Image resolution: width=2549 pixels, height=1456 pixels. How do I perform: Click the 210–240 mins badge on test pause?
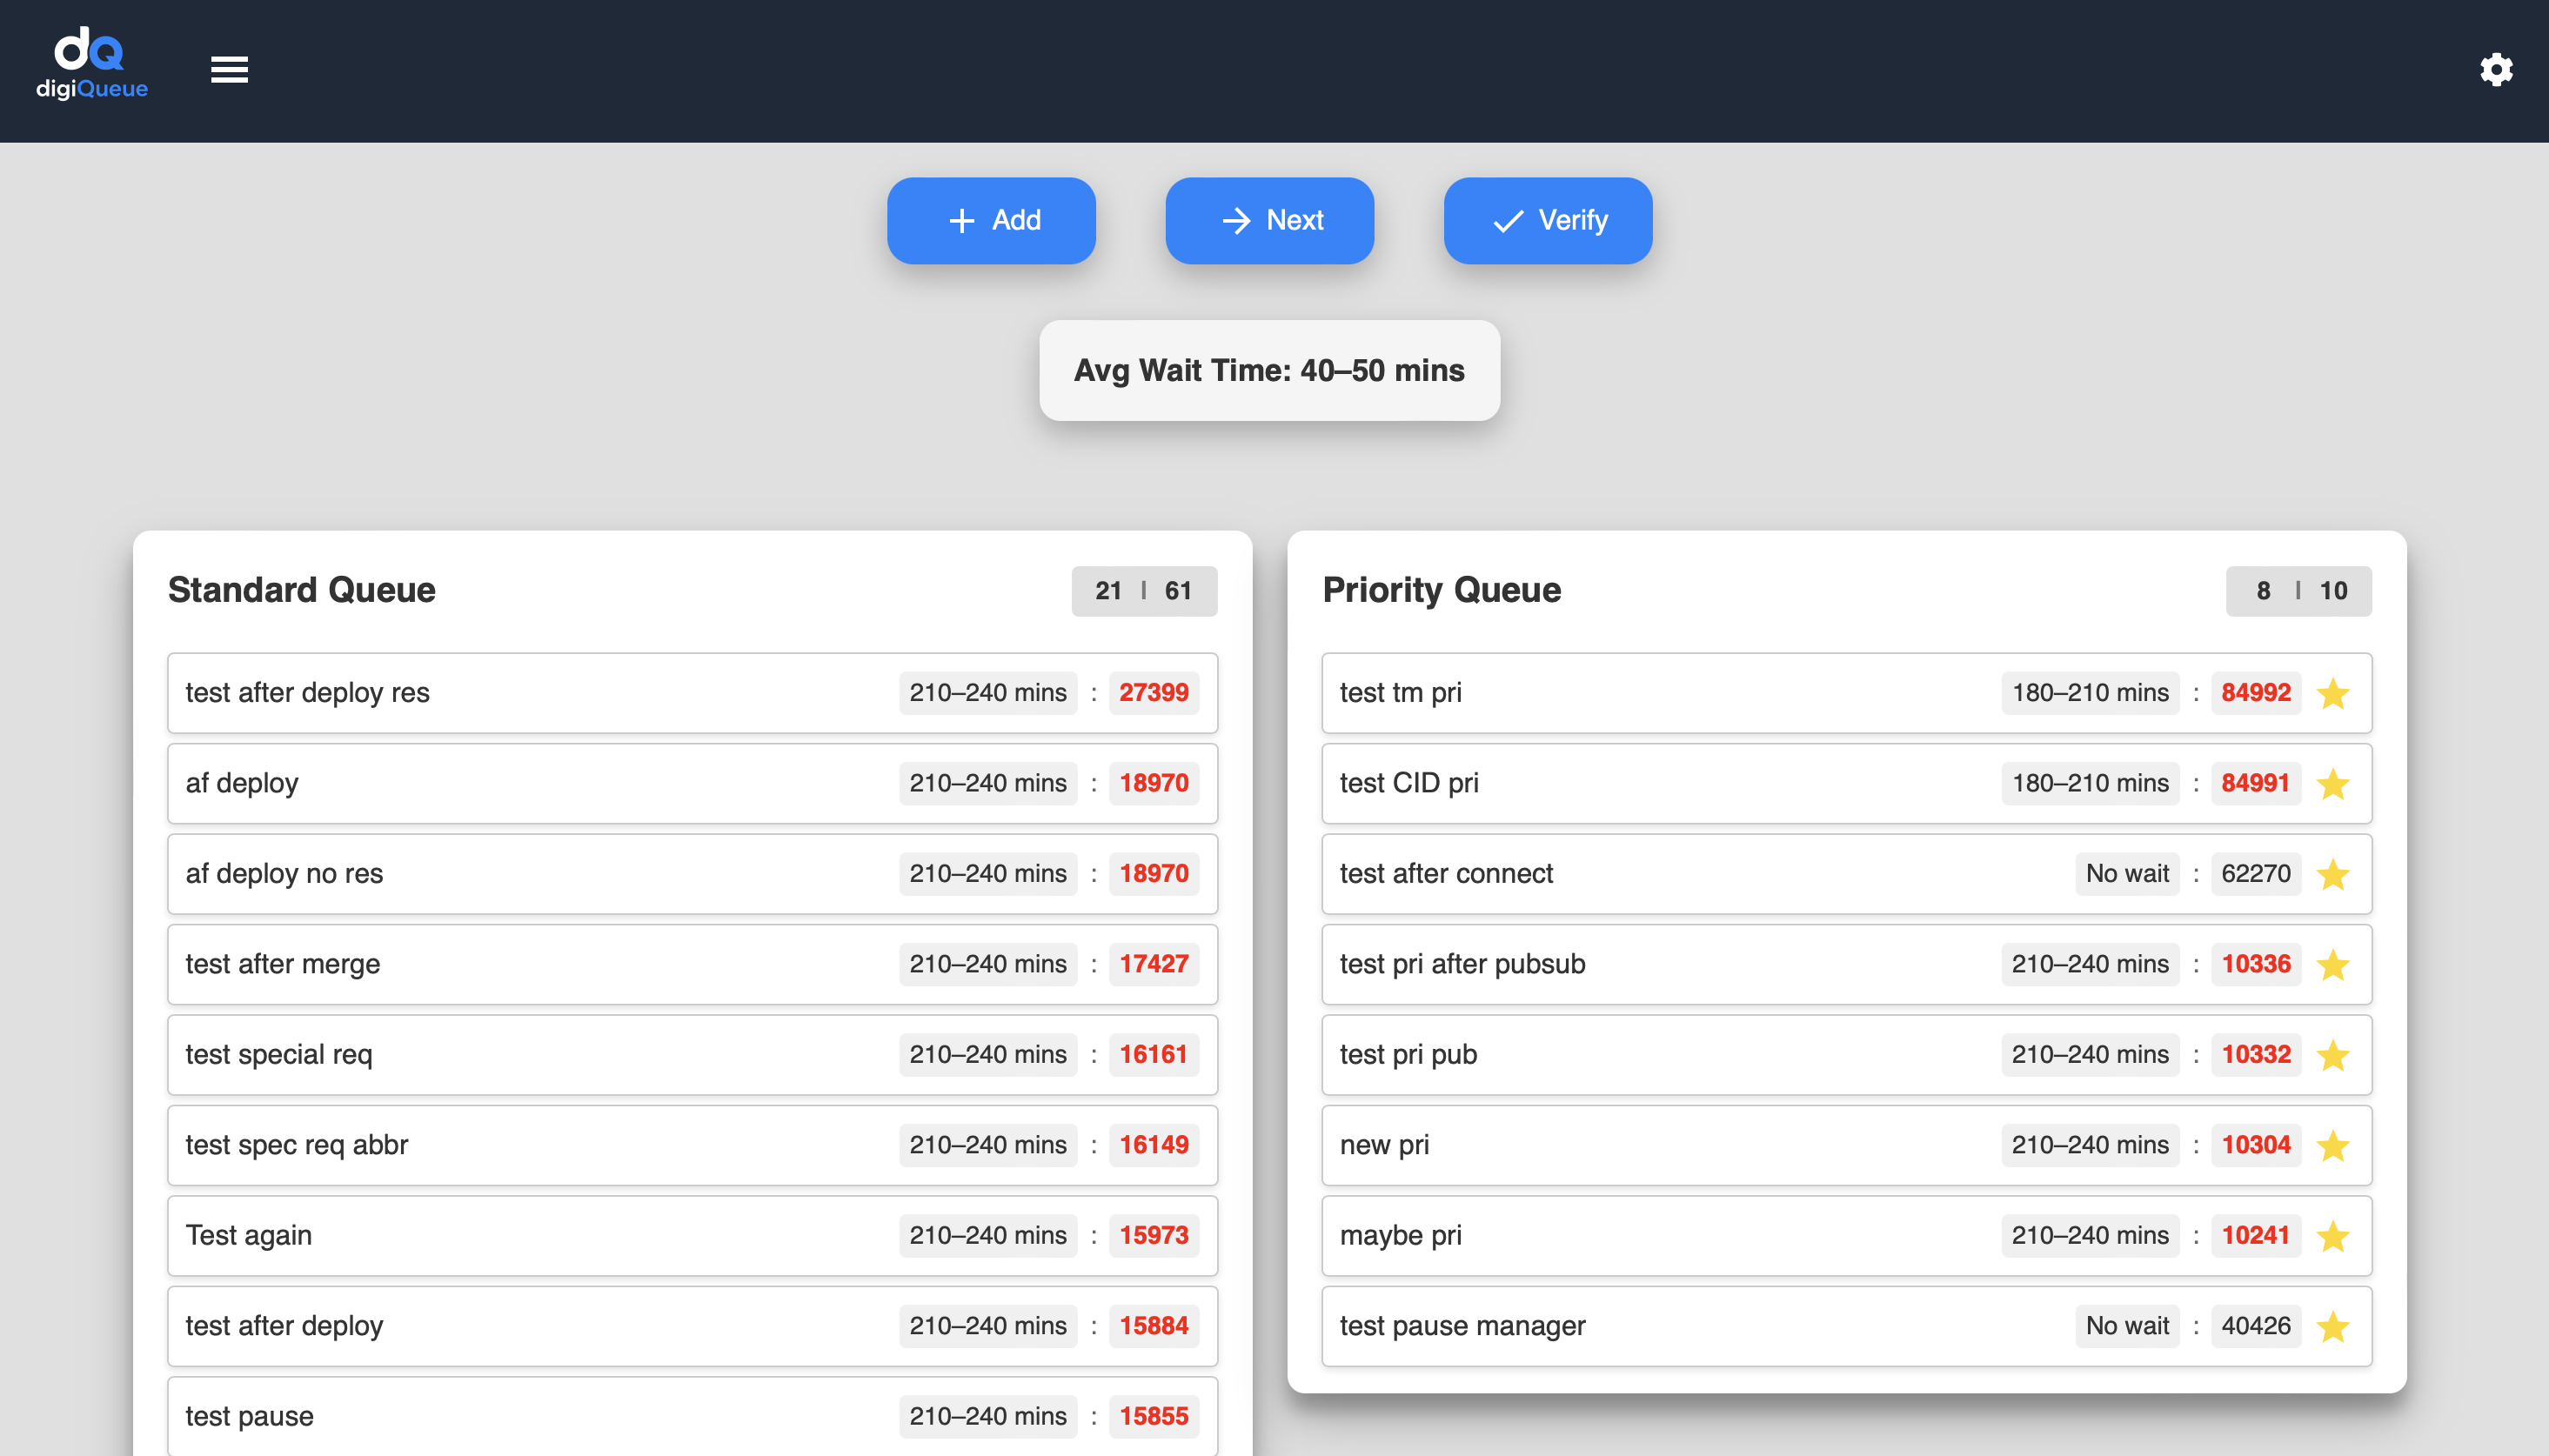point(987,1416)
